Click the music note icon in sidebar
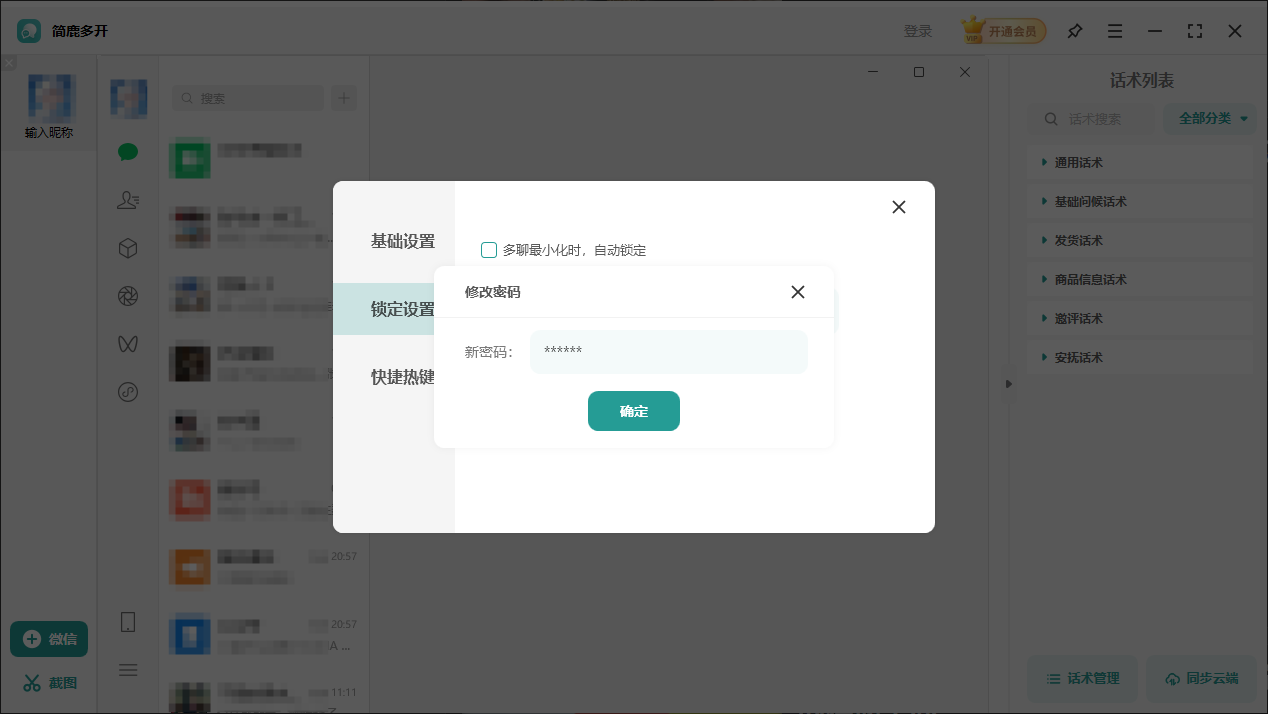Image resolution: width=1268 pixels, height=714 pixels. [x=128, y=392]
